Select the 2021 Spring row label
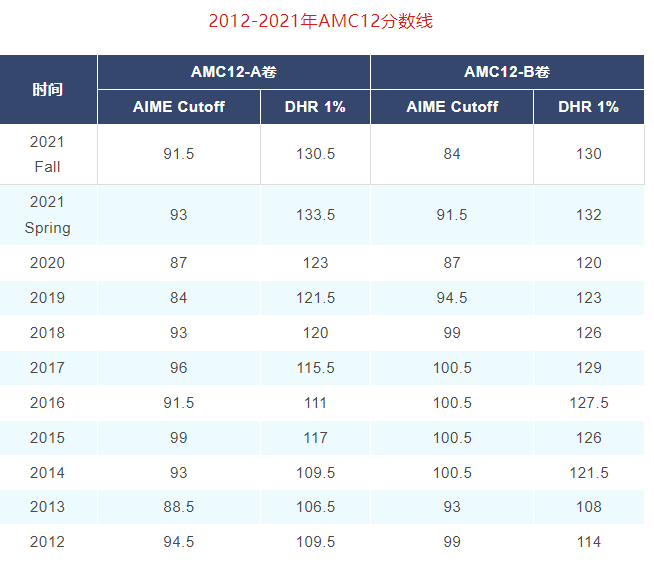This screenshot has width=654, height=566. tap(48, 215)
